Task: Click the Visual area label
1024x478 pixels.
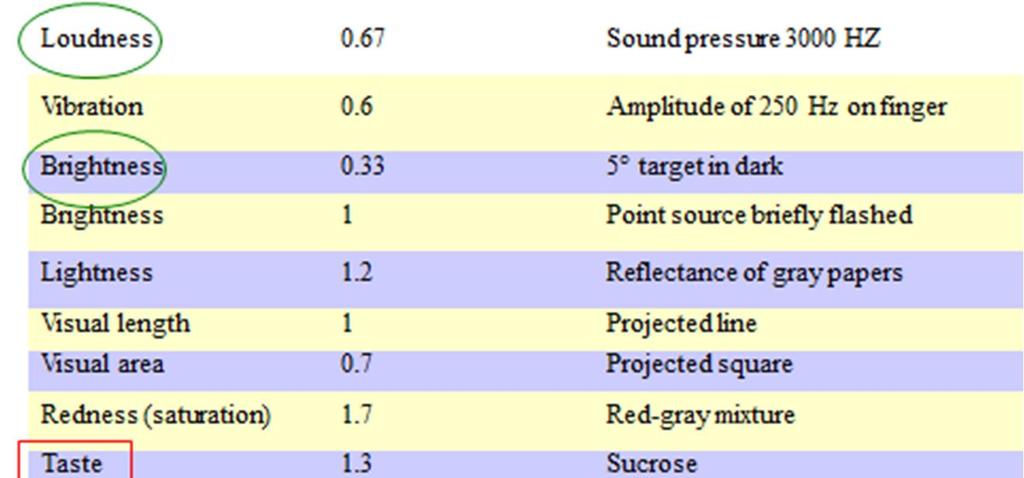Action: (x=102, y=364)
